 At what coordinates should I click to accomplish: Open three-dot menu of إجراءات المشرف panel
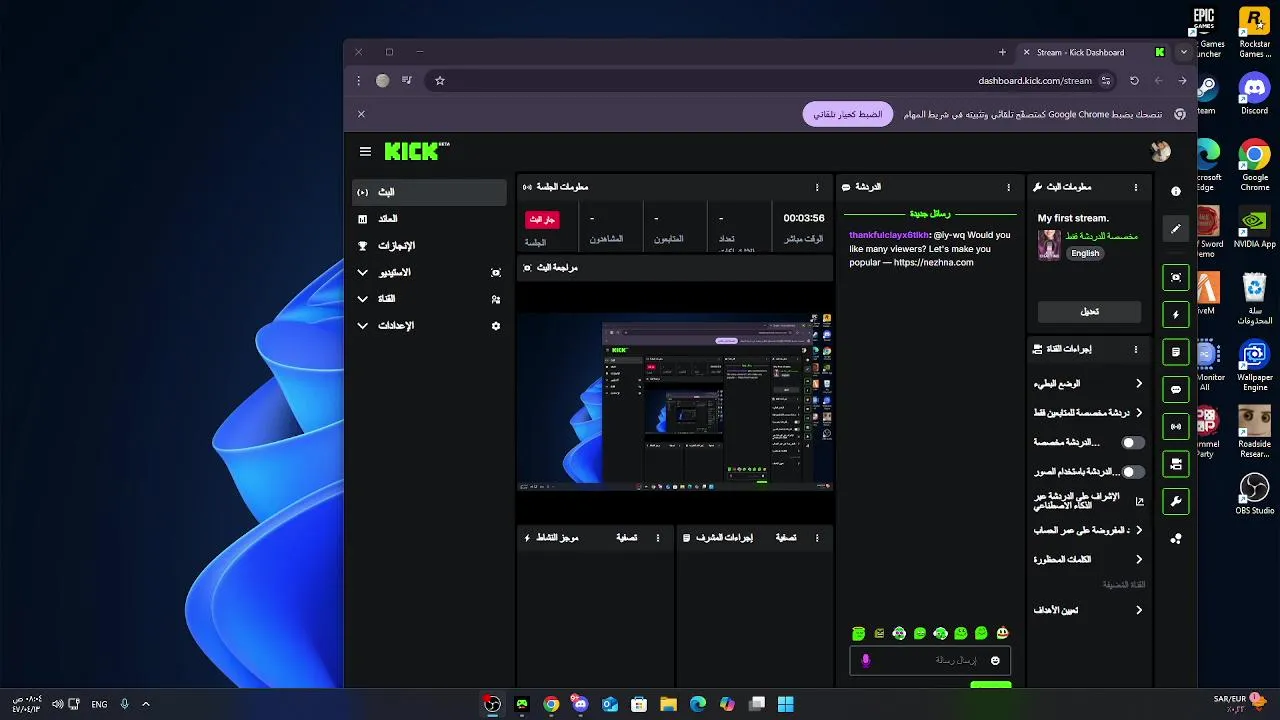pos(817,538)
